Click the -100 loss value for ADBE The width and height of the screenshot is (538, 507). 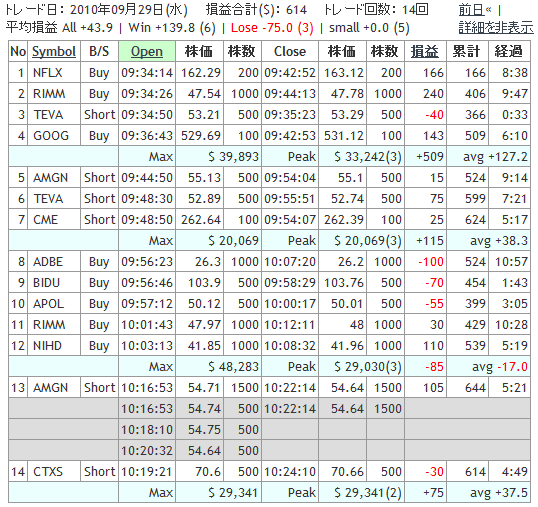coord(431,262)
